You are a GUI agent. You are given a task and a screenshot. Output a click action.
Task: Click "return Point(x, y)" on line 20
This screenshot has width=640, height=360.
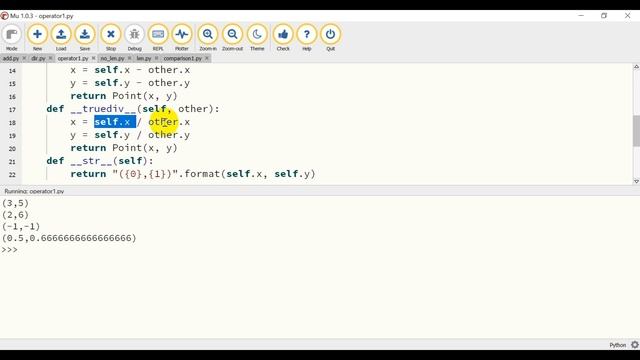(x=124, y=148)
